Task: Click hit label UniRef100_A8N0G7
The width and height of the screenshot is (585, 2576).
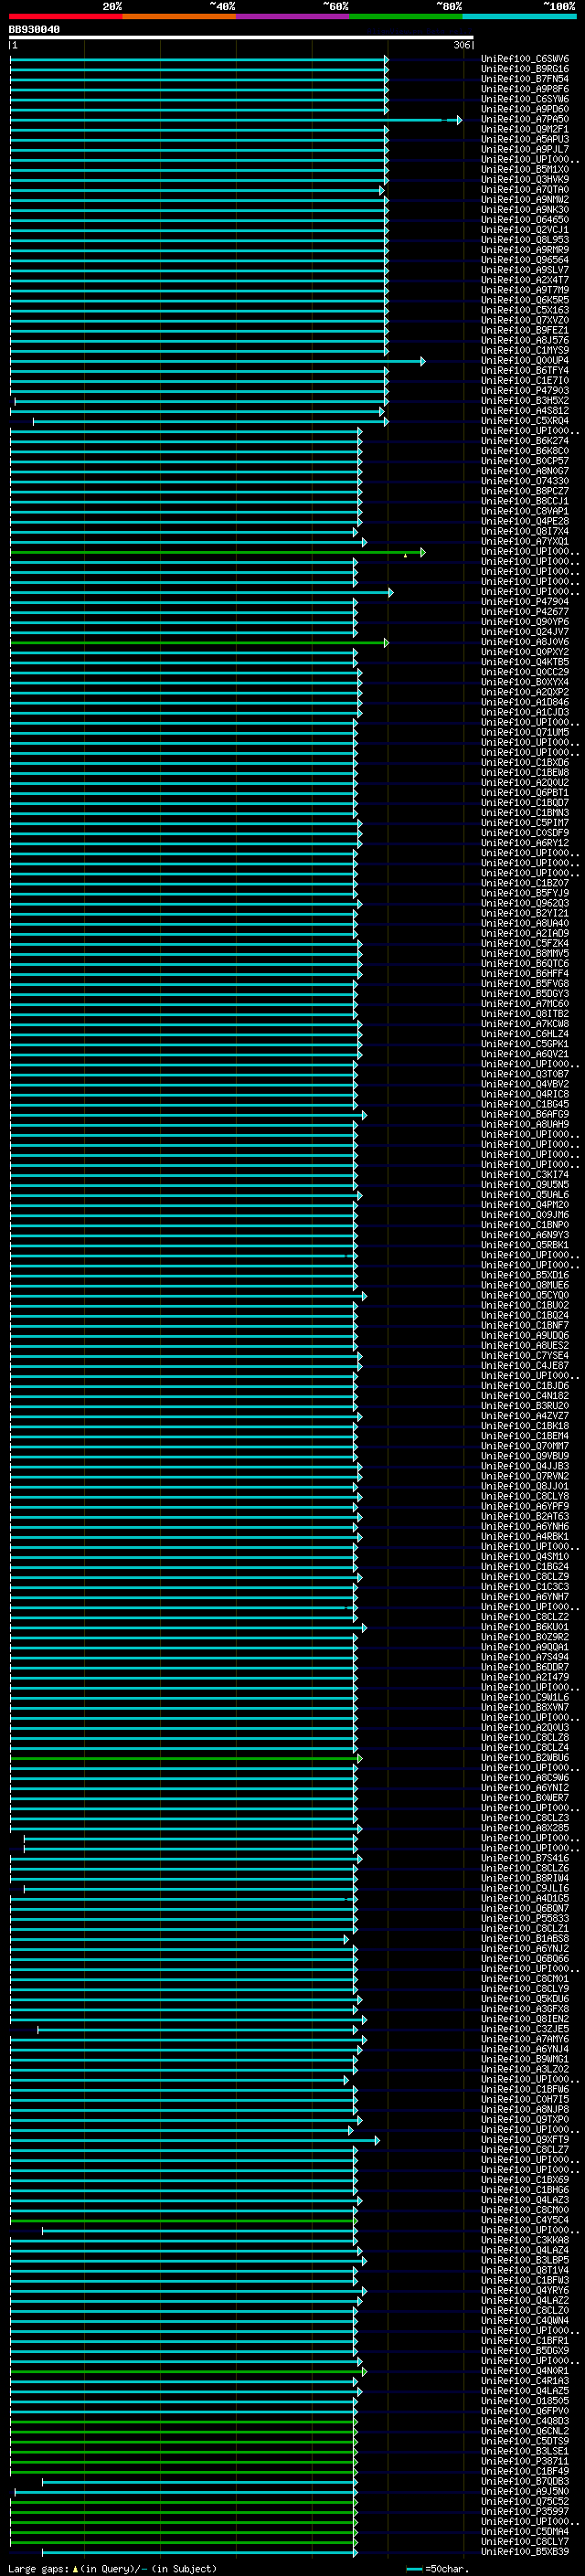Action: click(525, 470)
